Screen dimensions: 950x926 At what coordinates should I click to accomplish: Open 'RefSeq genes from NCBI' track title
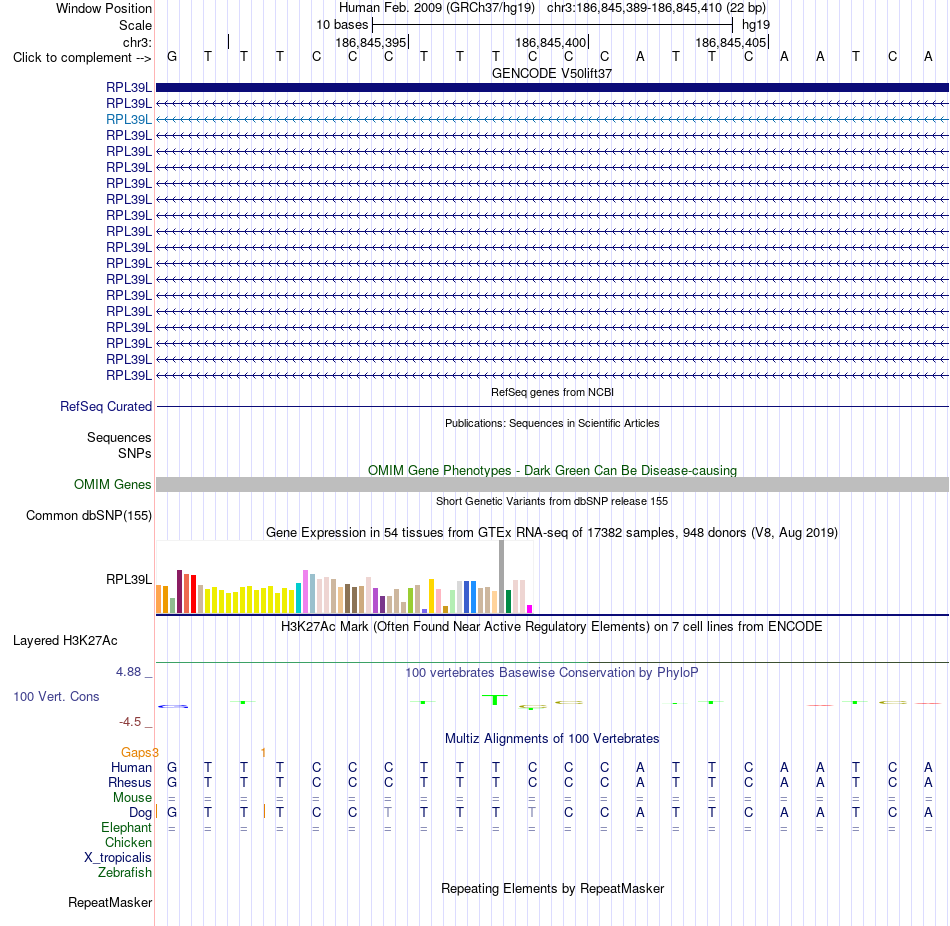[x=552, y=392]
